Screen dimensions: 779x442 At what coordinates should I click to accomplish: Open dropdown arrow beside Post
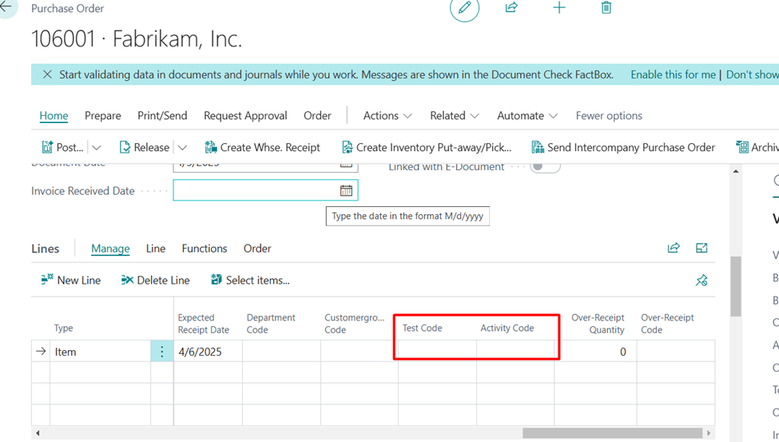96,147
